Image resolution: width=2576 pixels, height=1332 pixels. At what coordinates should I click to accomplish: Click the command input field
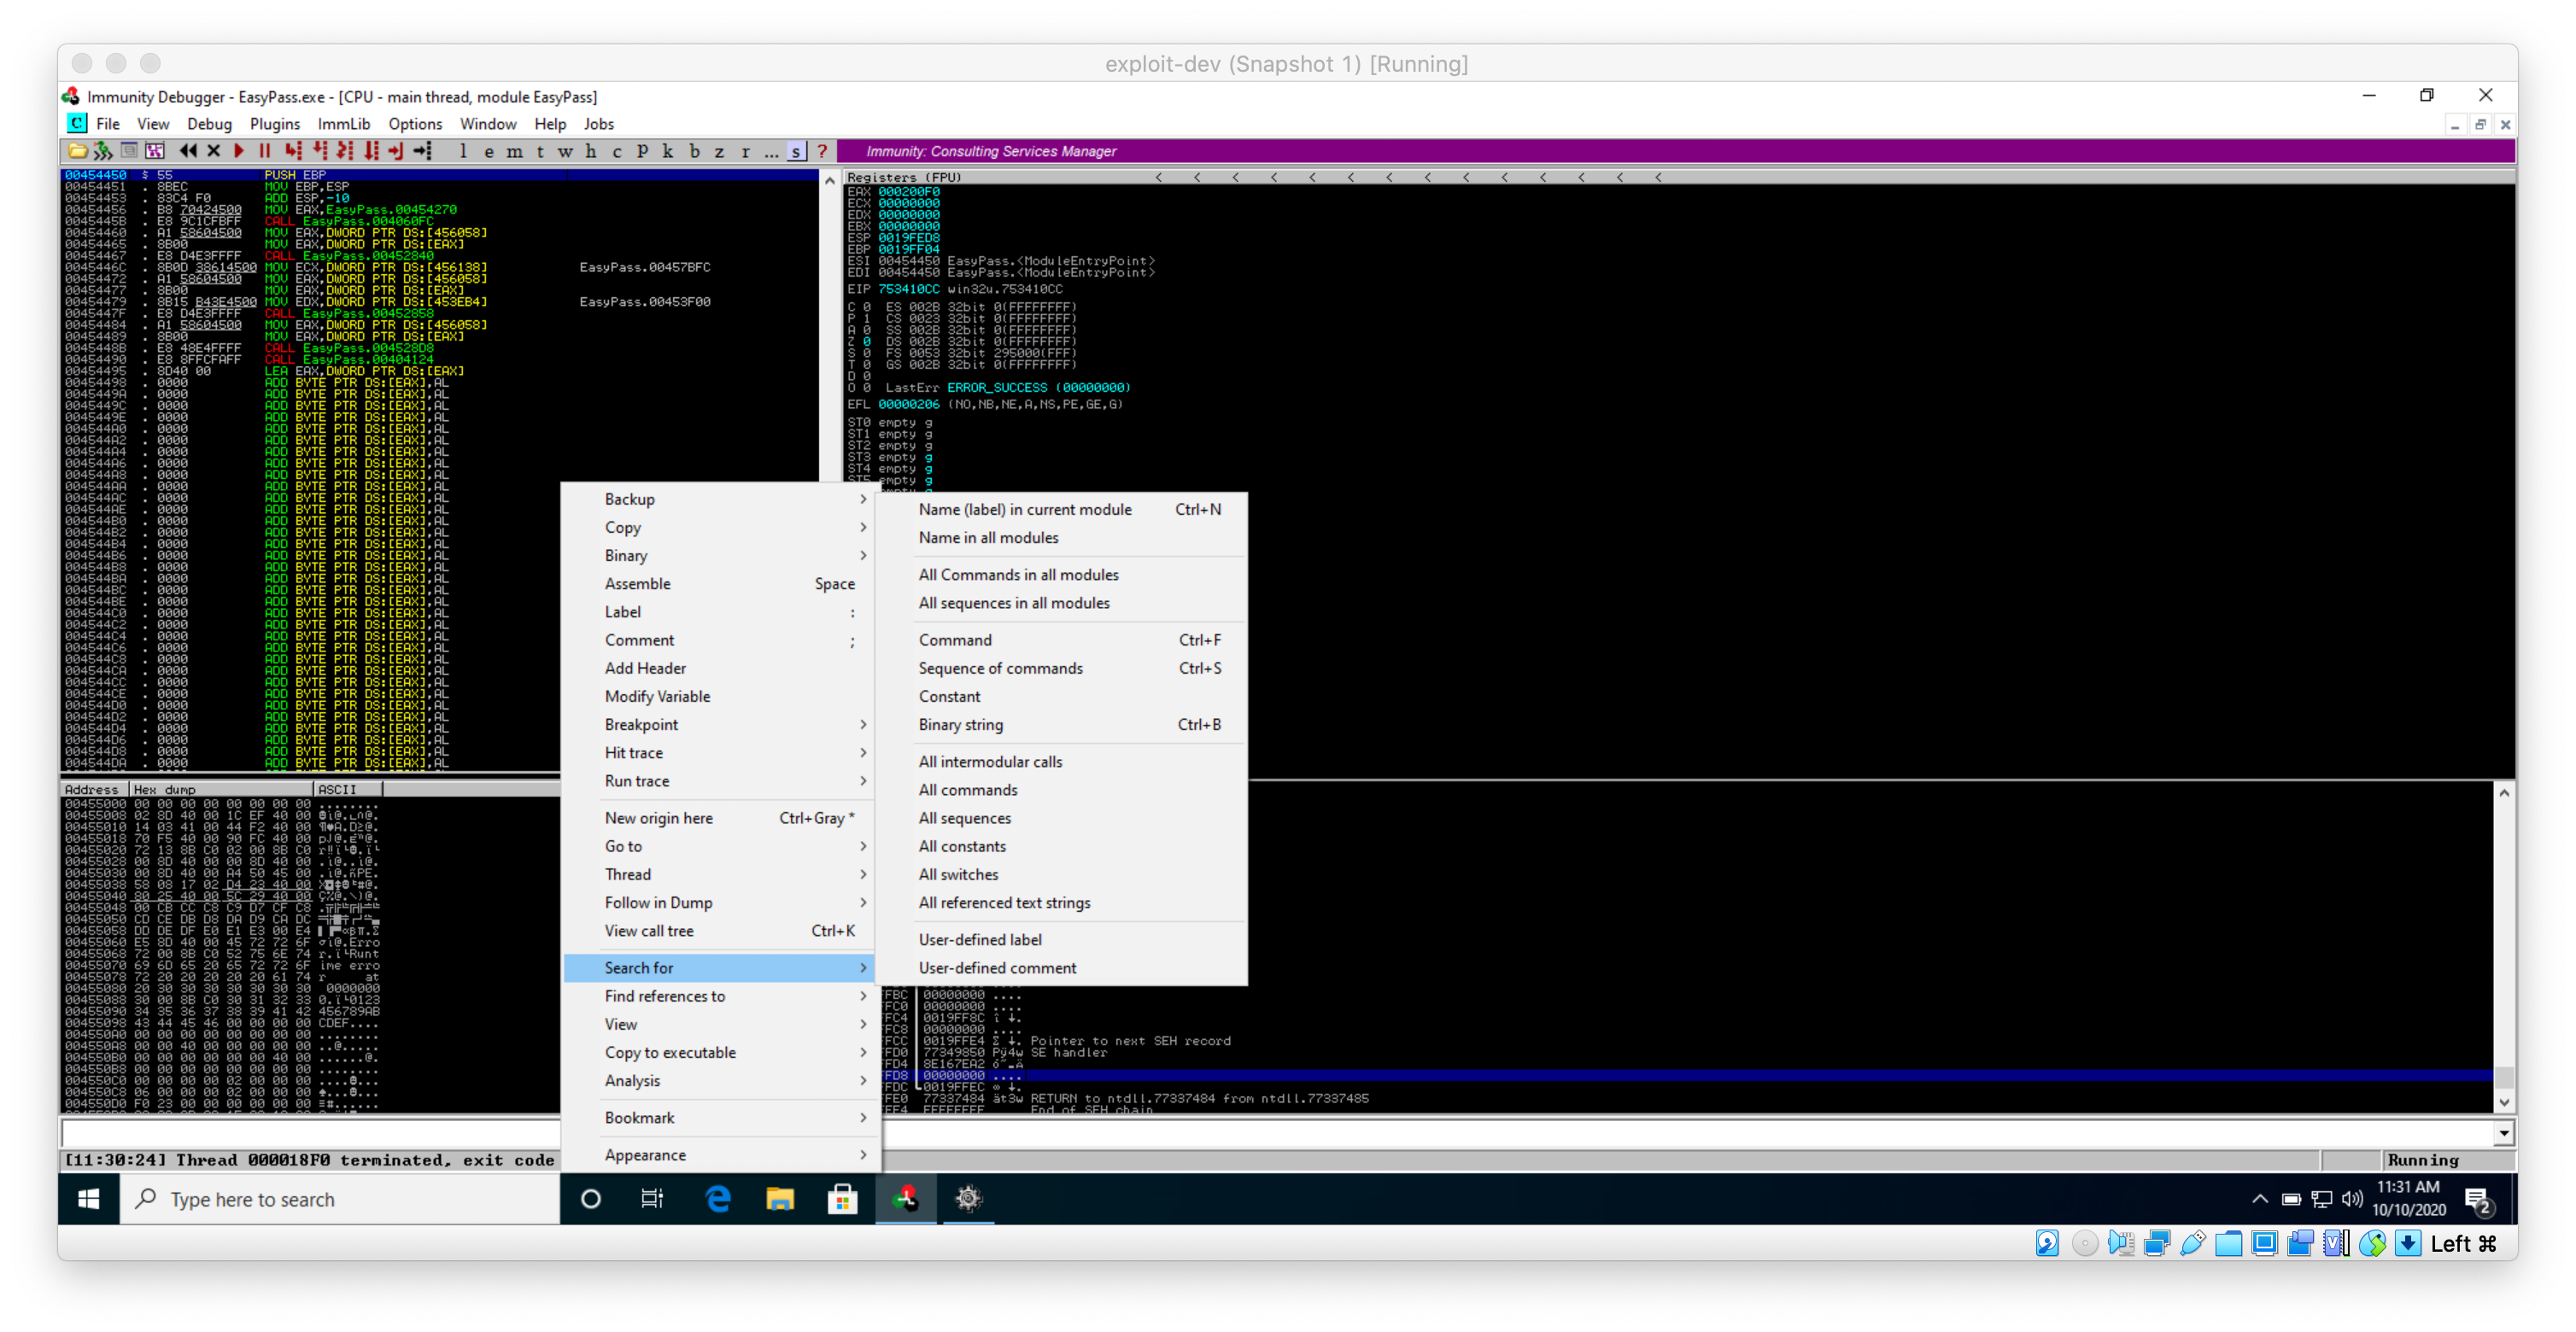[x=1276, y=1133]
